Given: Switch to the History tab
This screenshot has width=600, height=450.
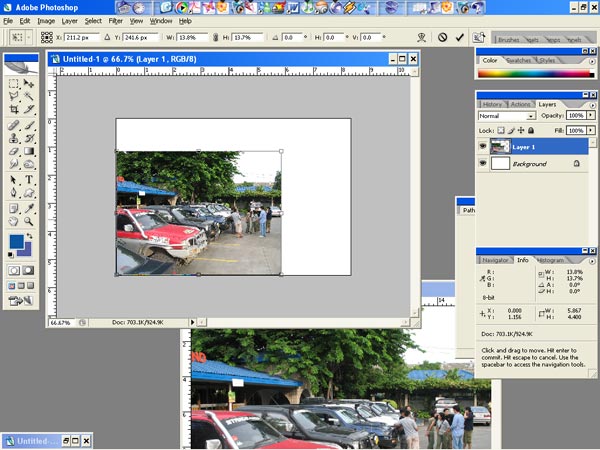Looking at the screenshot, I should 492,104.
